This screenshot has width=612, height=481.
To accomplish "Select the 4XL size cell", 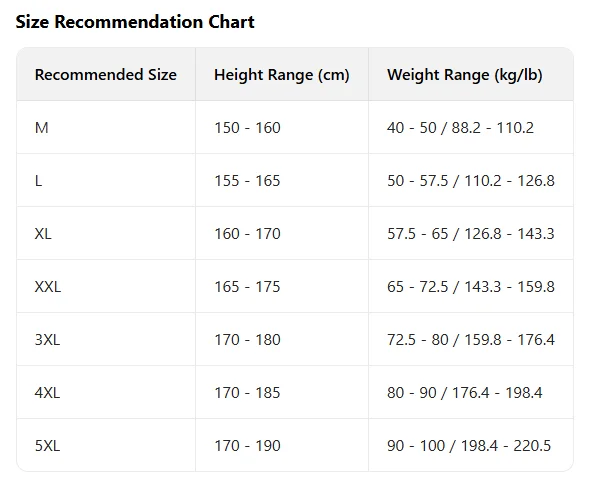I will click(x=47, y=393).
